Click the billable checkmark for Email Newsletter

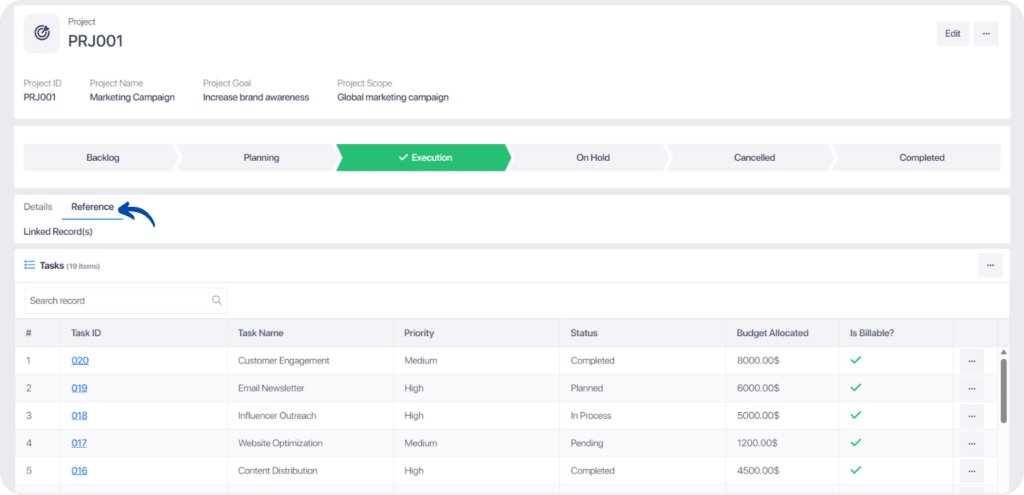[x=856, y=387]
